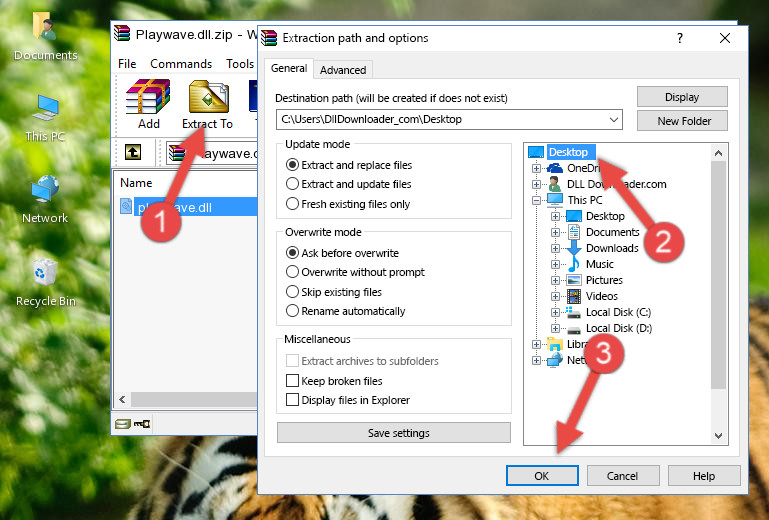Click folder tree scrollbar up arrow
This screenshot has width=769, height=520.
(718, 154)
